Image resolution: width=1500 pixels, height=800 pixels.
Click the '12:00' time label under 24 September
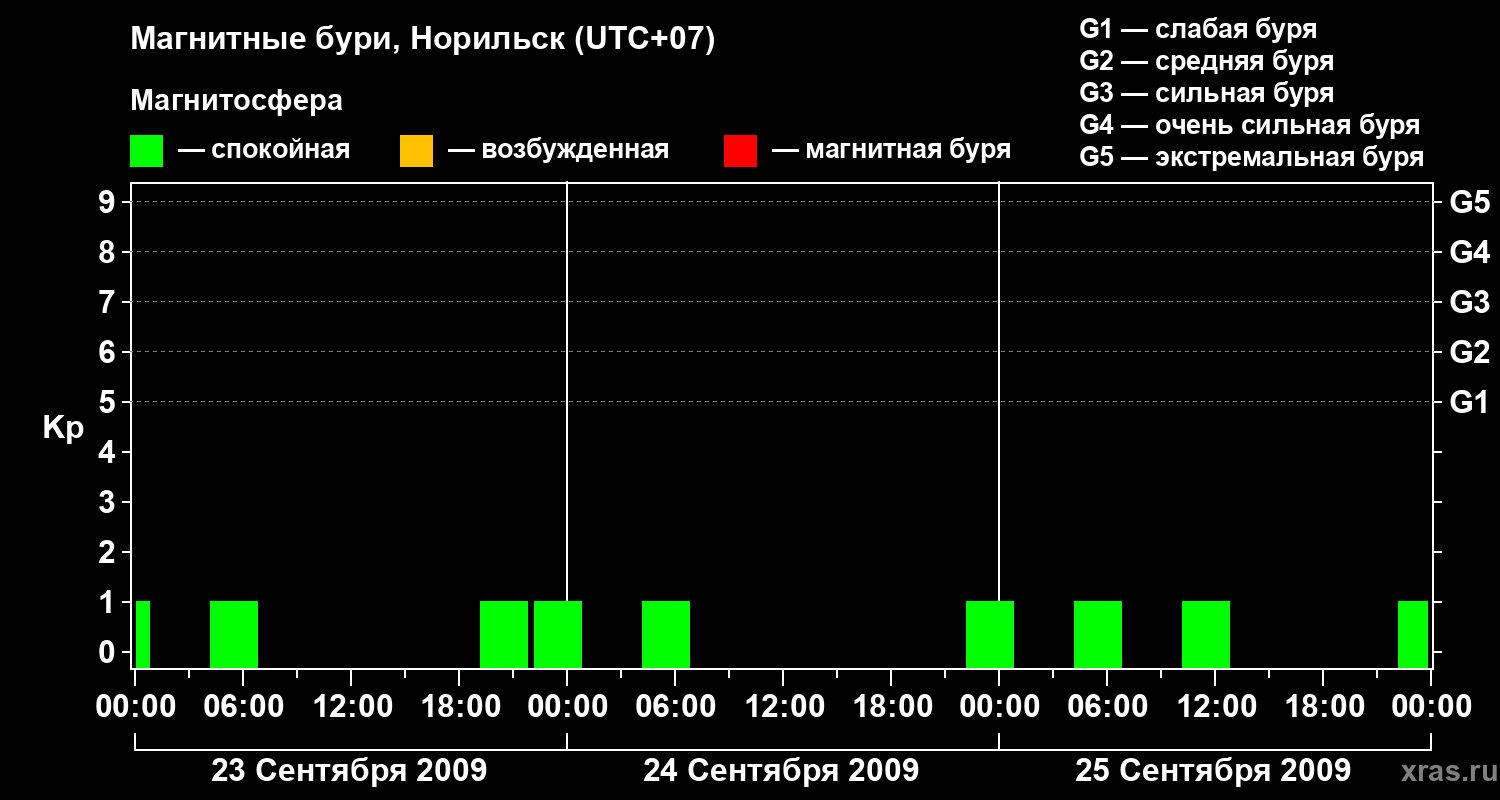(783, 706)
